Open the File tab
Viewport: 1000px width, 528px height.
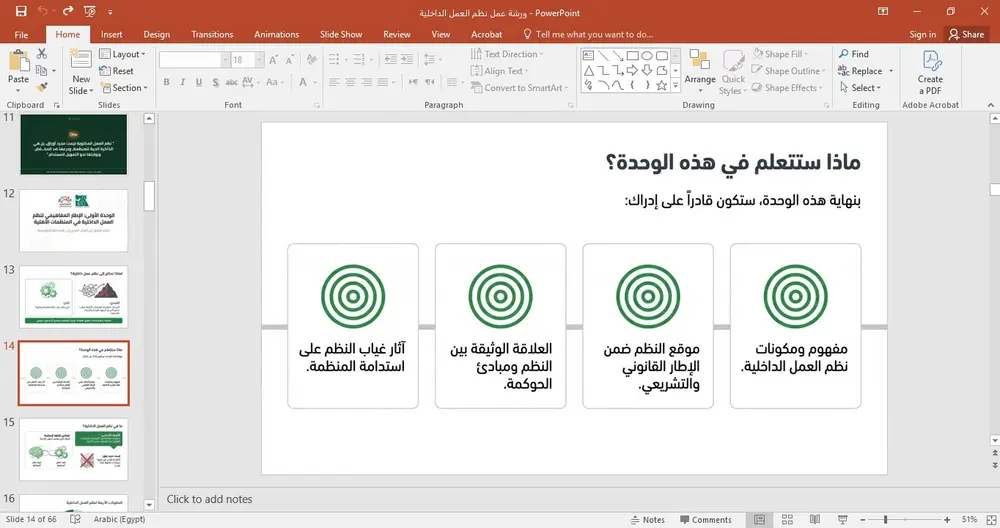pos(21,34)
